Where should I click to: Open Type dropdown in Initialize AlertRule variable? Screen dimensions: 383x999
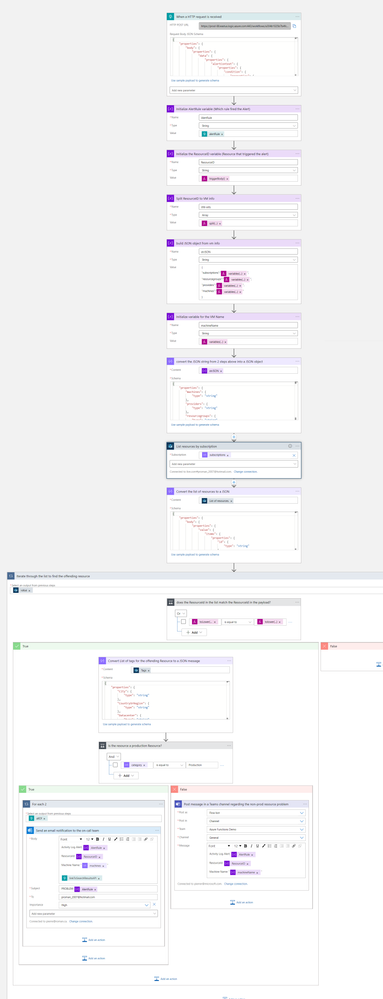point(249,126)
